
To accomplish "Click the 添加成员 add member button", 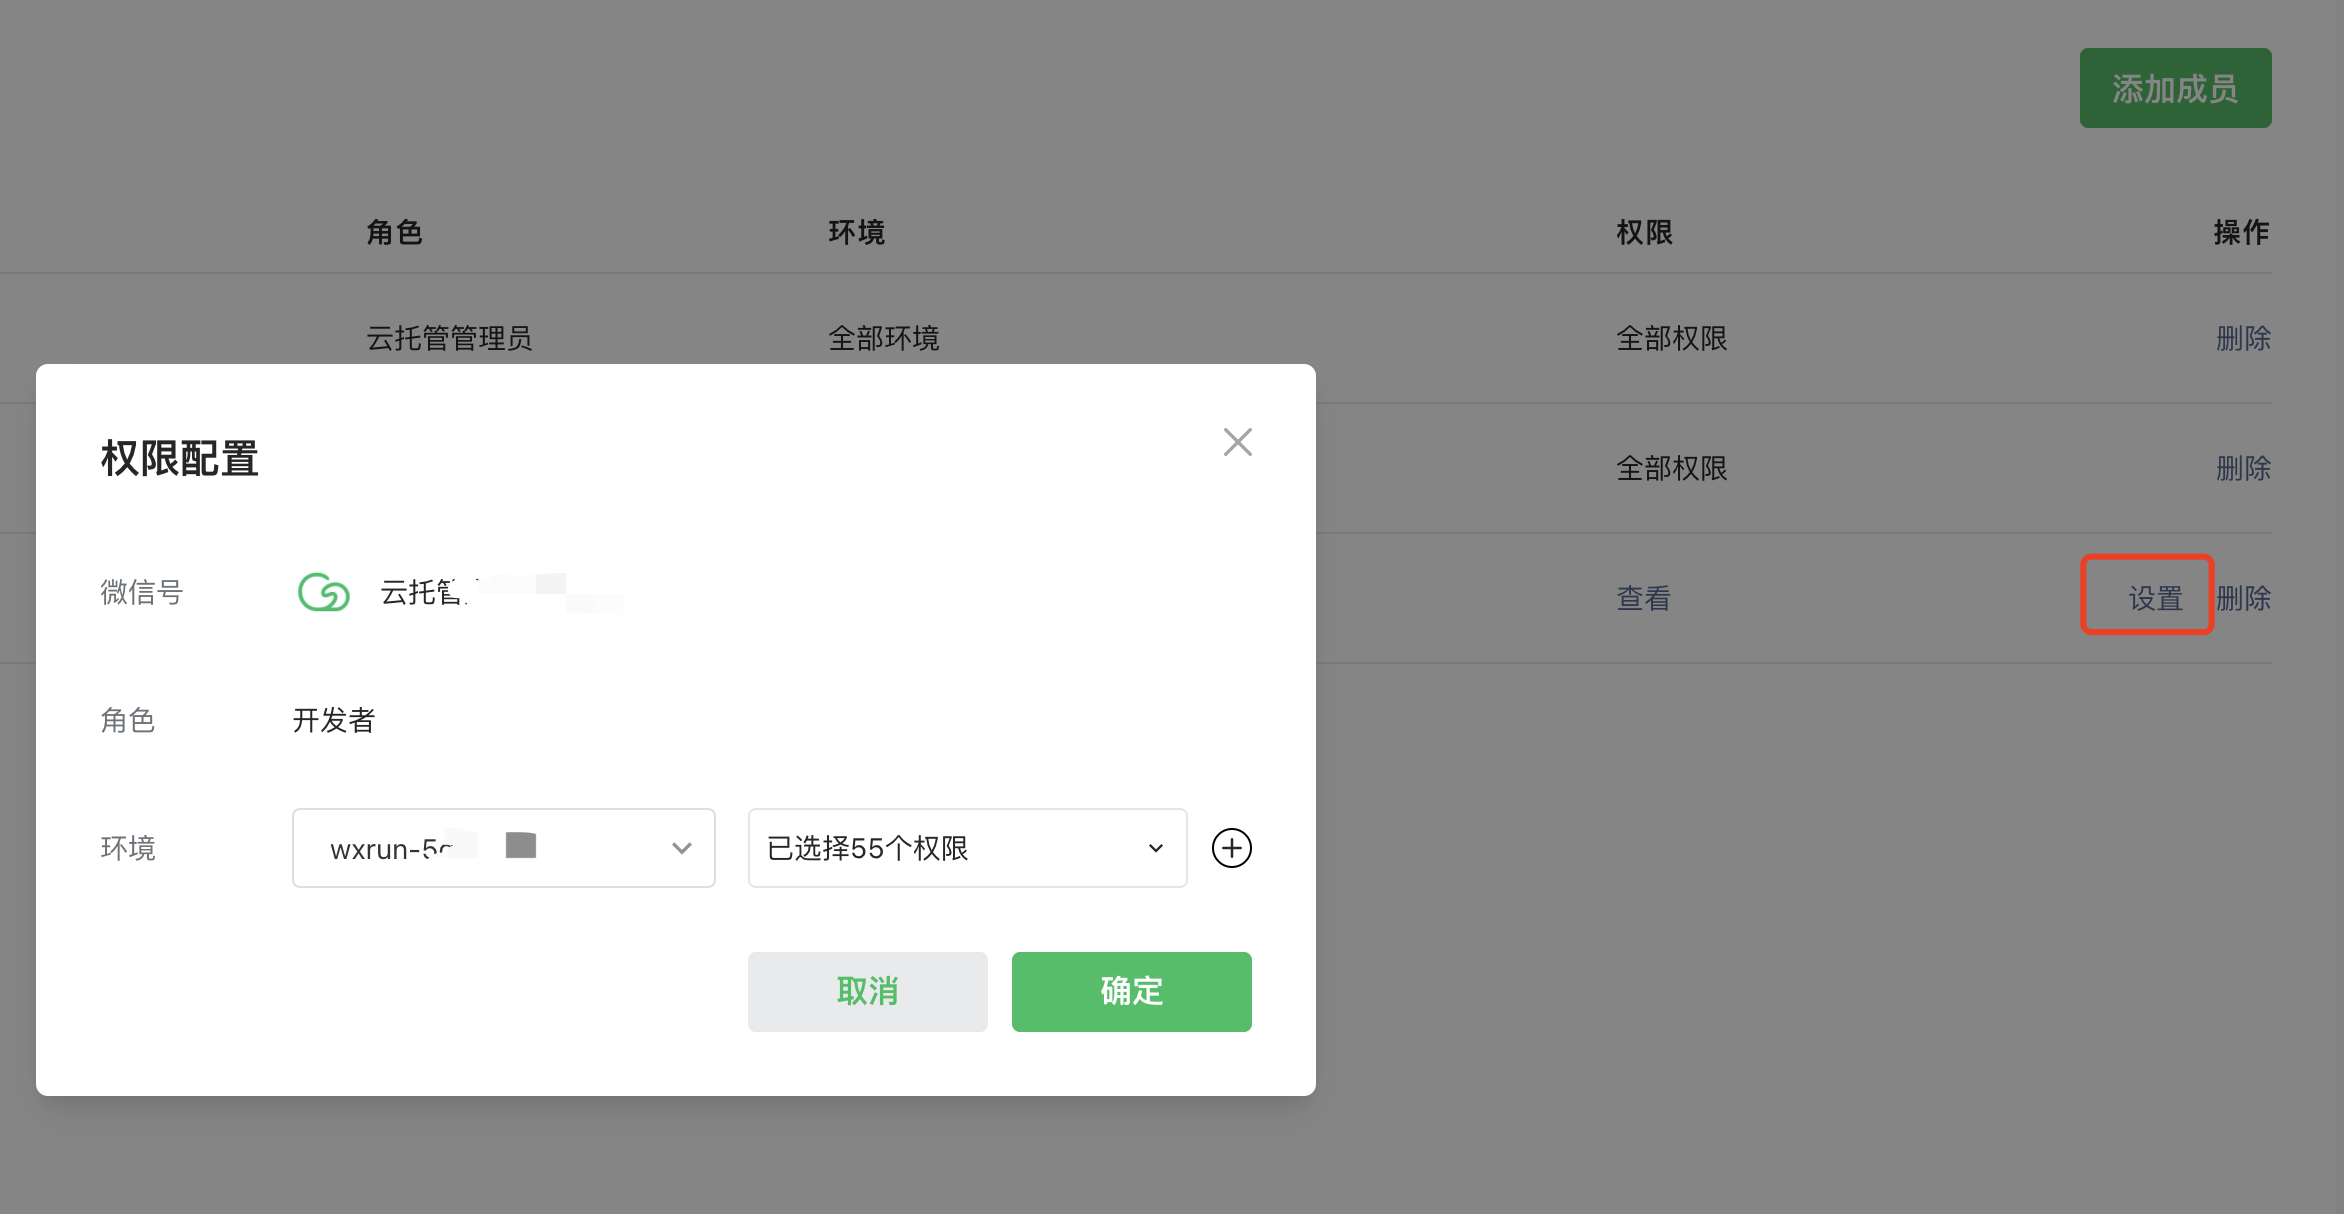I will [x=2174, y=88].
